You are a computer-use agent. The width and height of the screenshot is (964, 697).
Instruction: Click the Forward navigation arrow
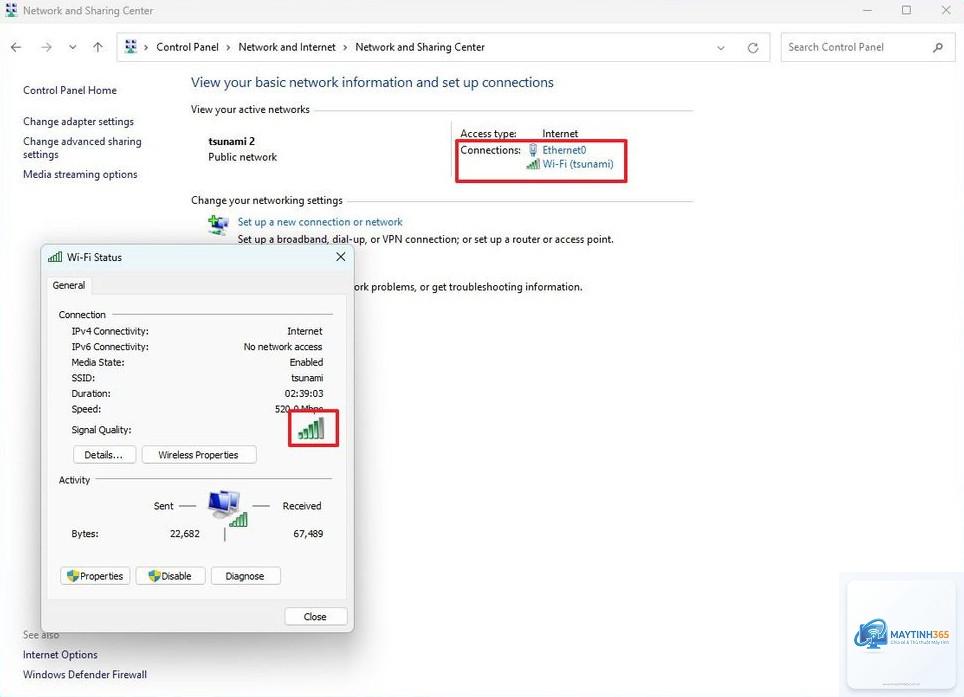pos(46,47)
